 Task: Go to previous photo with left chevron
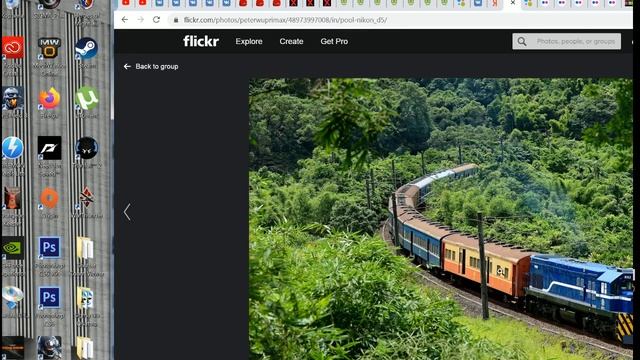pyautogui.click(x=127, y=212)
